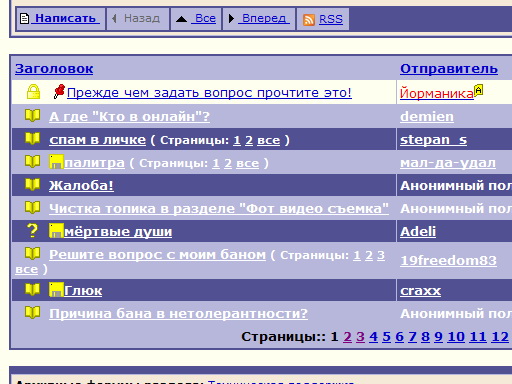Open user profile stepan_s
This screenshot has height=384, width=512.
(x=433, y=140)
